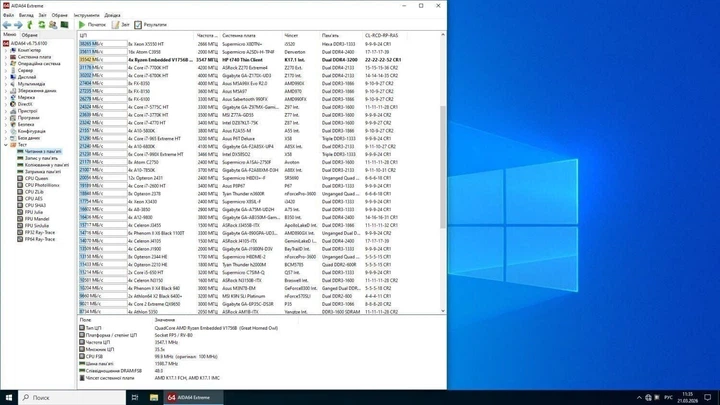This screenshot has height=405, width=720.
Task: Switch to the Меню sidebar tab
Action: tap(9, 35)
